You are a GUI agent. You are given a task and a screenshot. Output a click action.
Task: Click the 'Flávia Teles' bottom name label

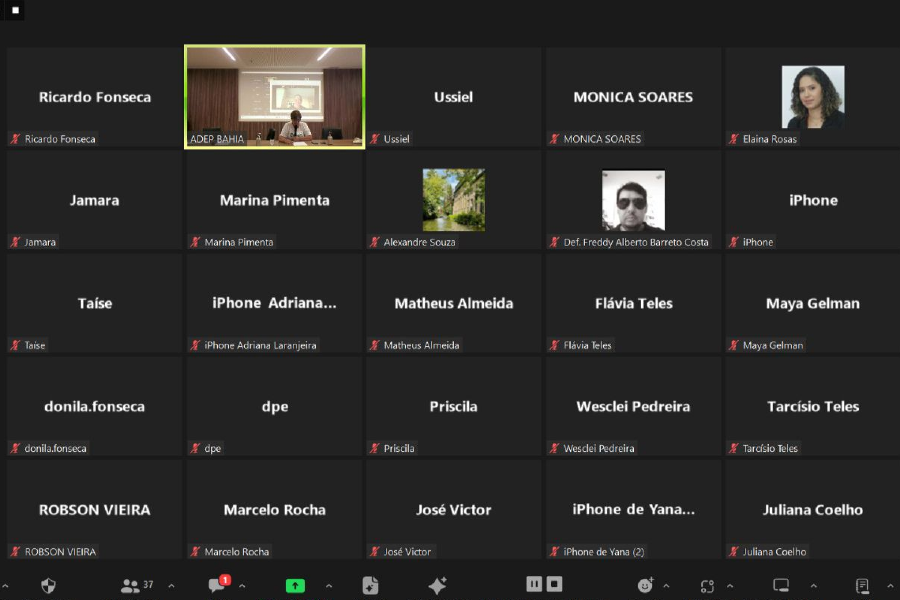tap(587, 345)
